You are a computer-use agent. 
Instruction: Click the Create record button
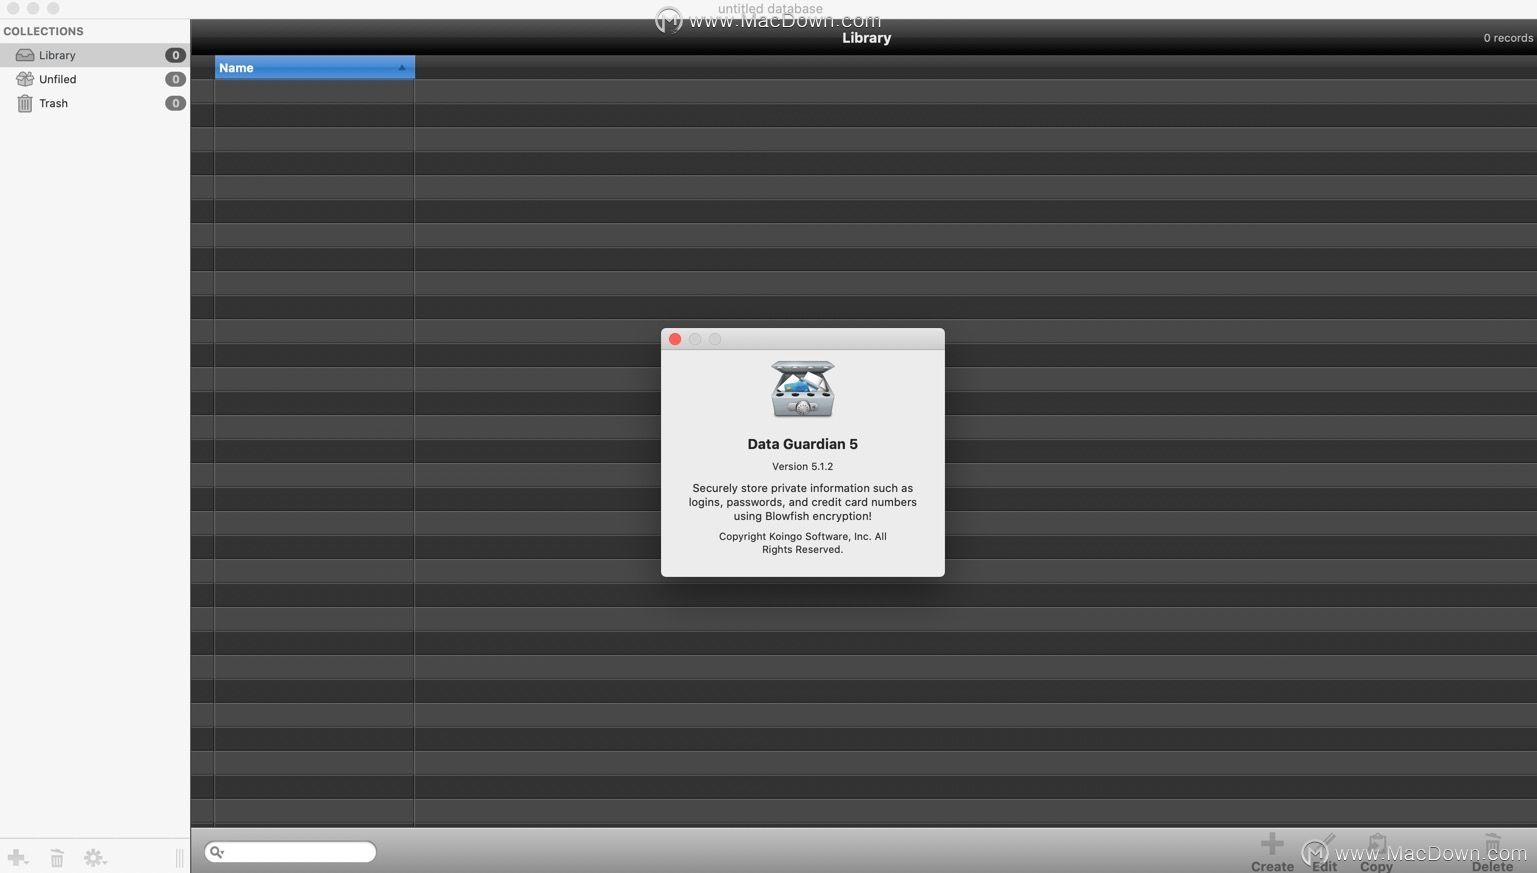pyautogui.click(x=1272, y=852)
